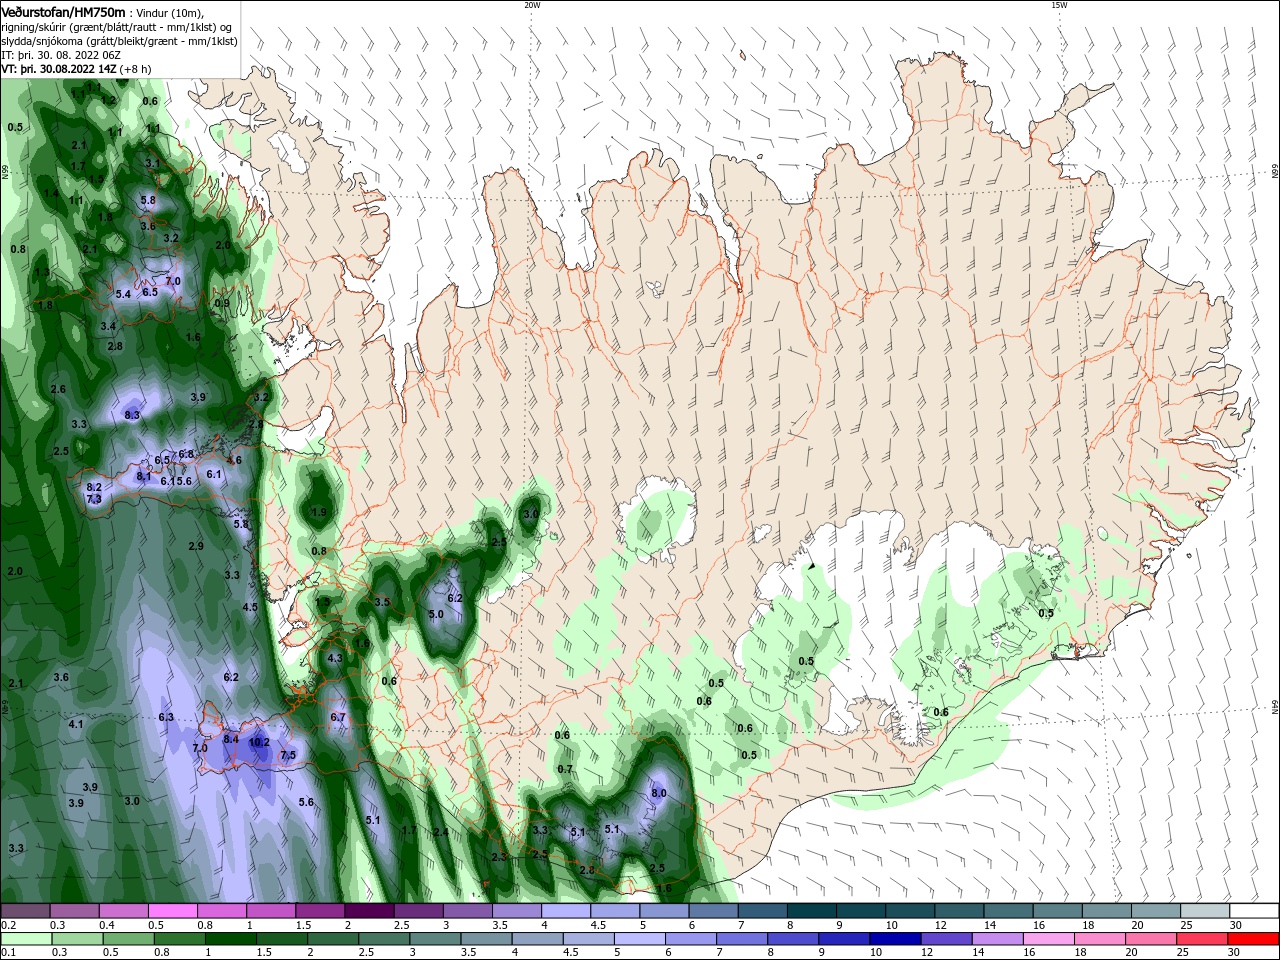
Task: Click the Veðurstofan/HM750m title text
Action: click(x=63, y=11)
